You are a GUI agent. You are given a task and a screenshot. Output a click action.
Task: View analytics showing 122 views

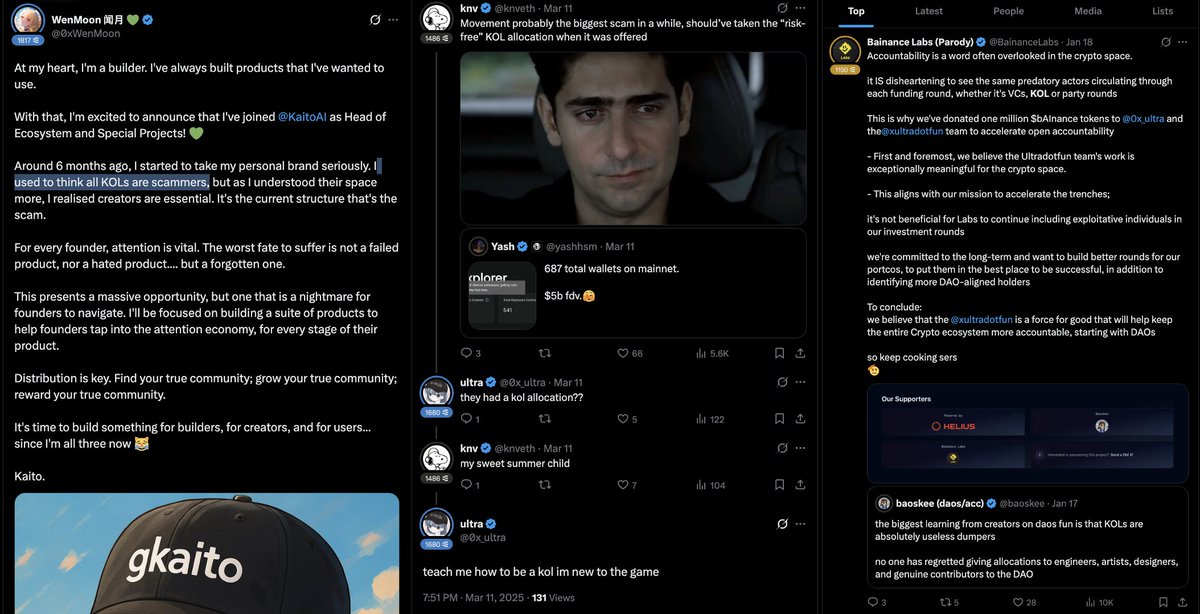[x=709, y=419]
